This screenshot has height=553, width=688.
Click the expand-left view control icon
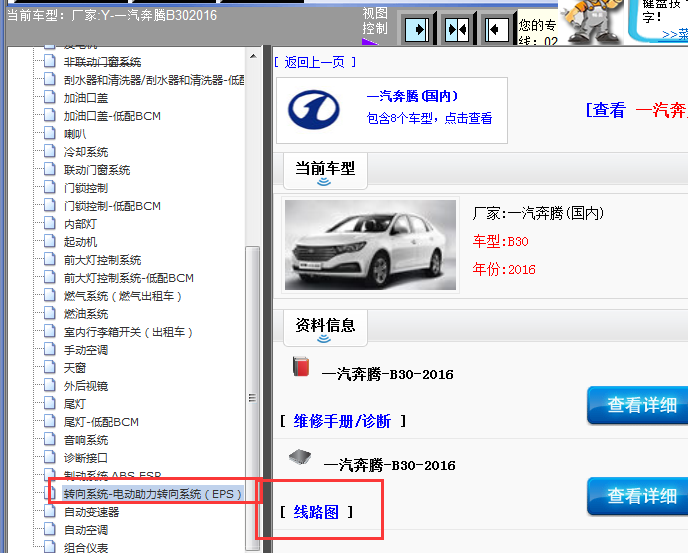coord(496,29)
